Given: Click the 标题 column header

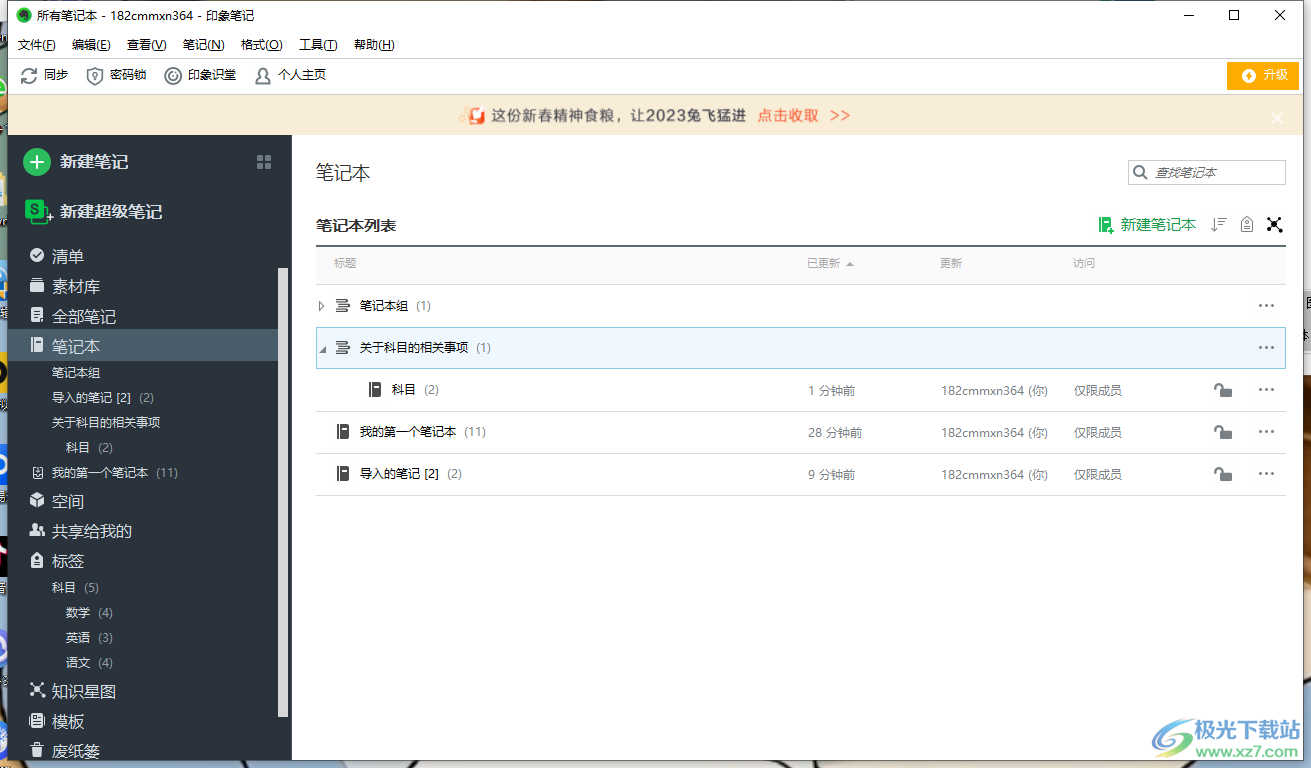Looking at the screenshot, I should [x=345, y=264].
